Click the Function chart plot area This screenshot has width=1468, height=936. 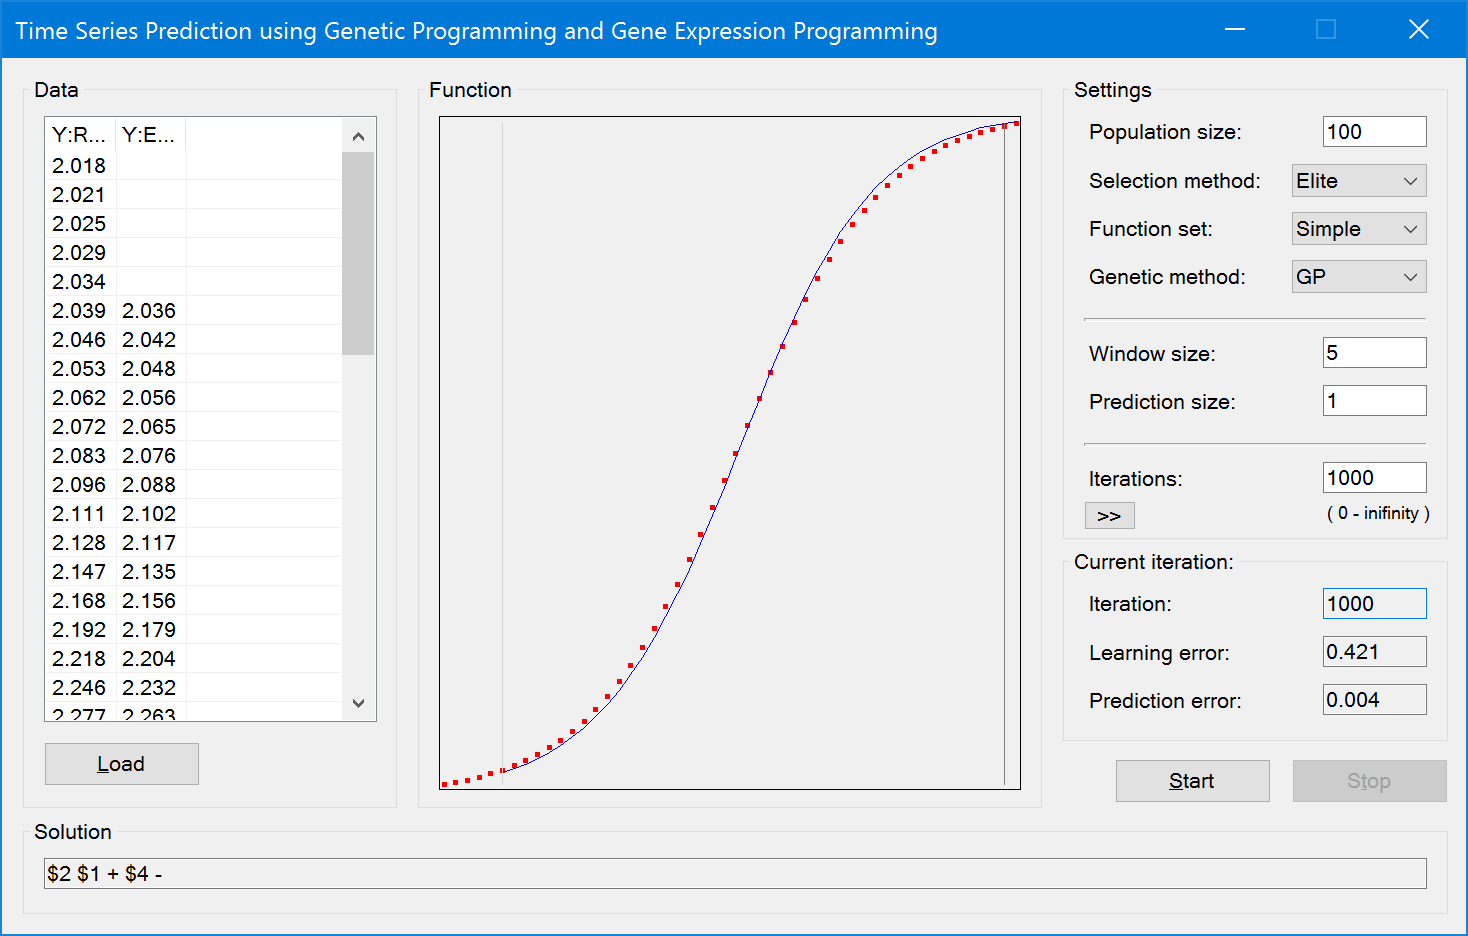click(x=730, y=453)
